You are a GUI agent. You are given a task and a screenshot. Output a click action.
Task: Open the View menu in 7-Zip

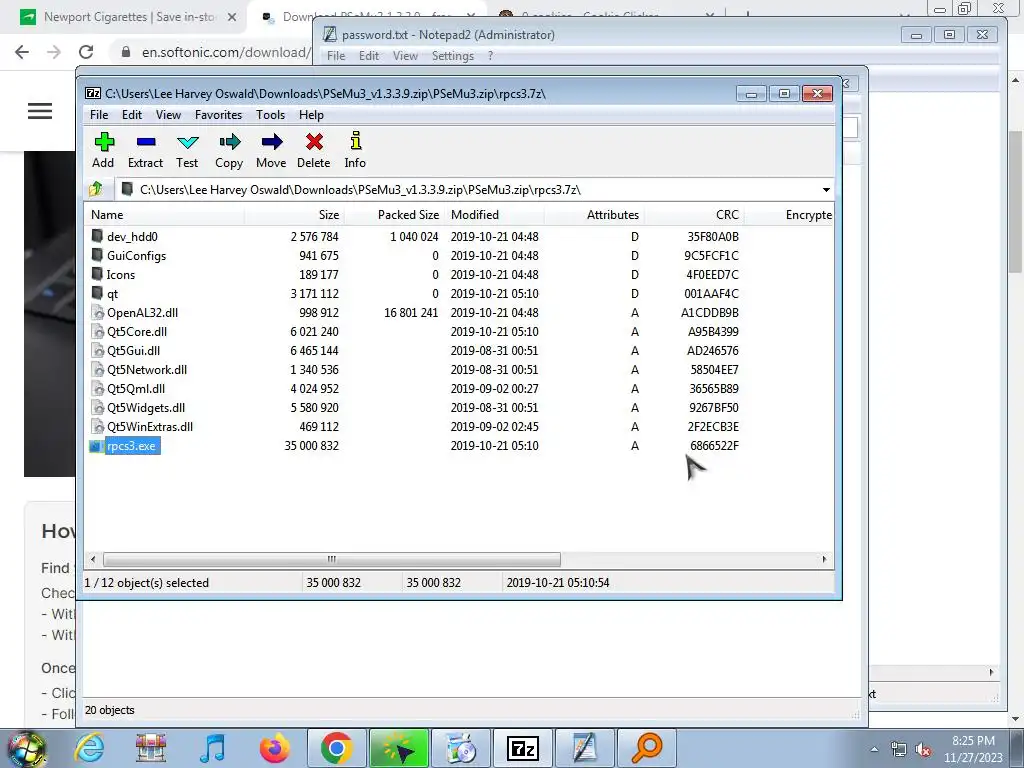168,115
